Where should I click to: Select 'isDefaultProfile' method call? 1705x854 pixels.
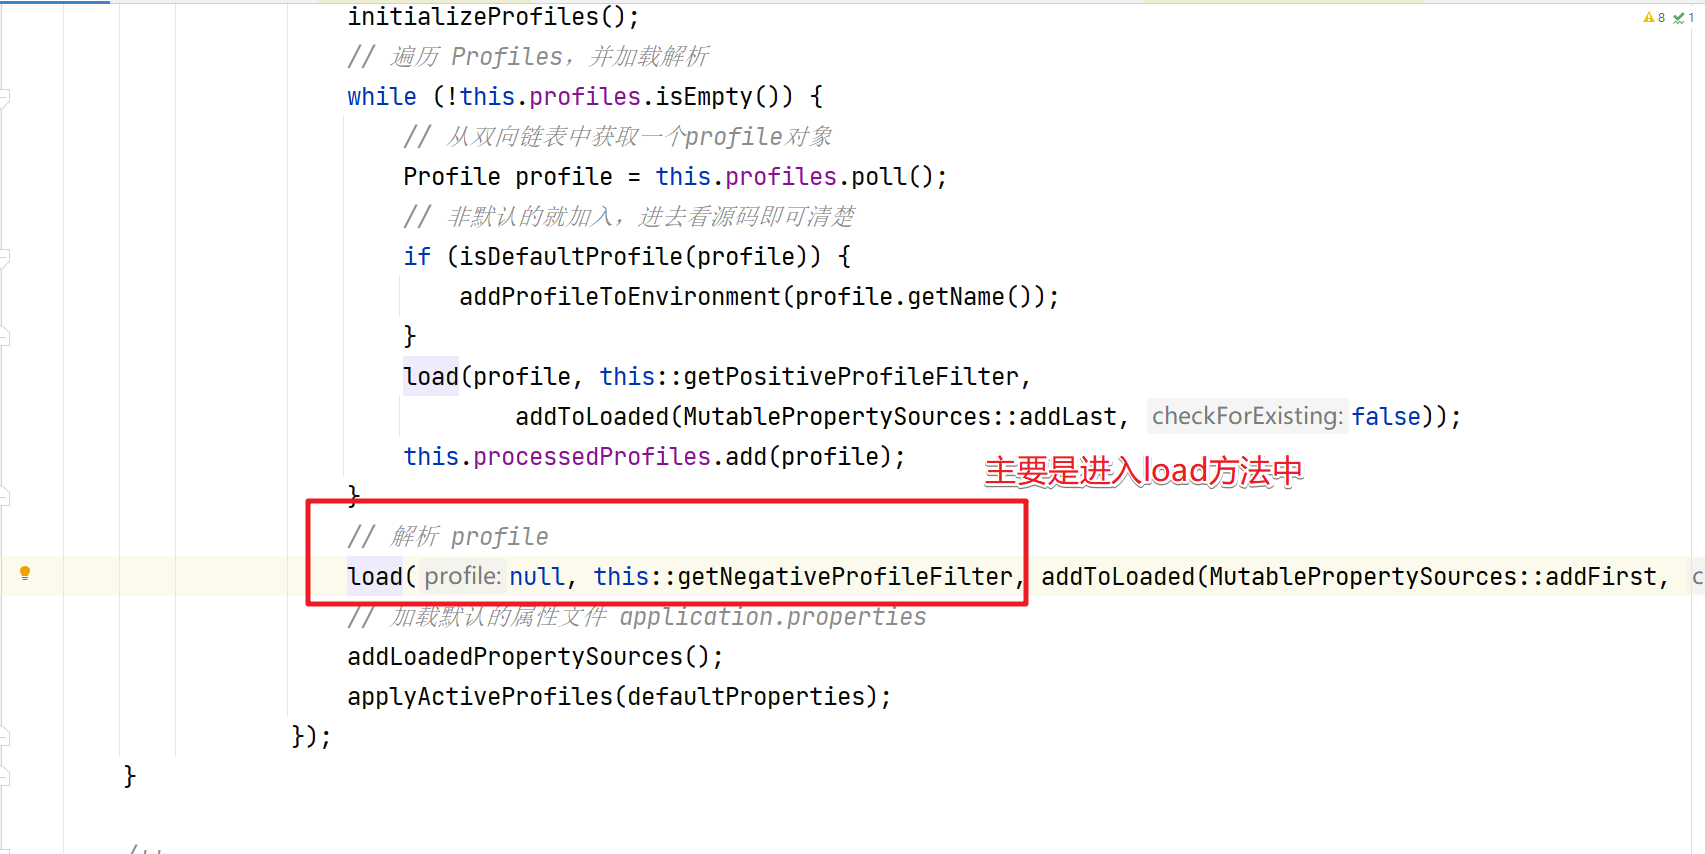click(571, 257)
